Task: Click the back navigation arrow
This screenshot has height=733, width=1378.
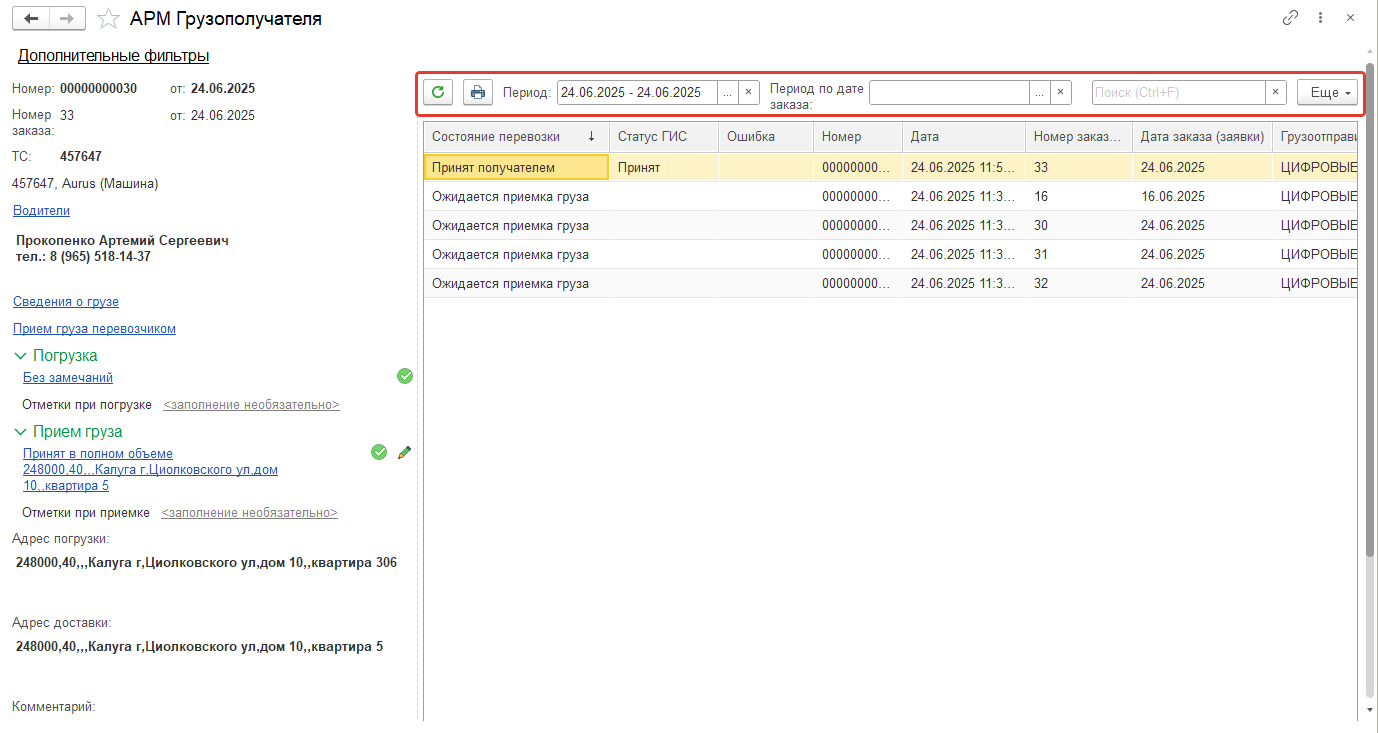Action: click(33, 19)
